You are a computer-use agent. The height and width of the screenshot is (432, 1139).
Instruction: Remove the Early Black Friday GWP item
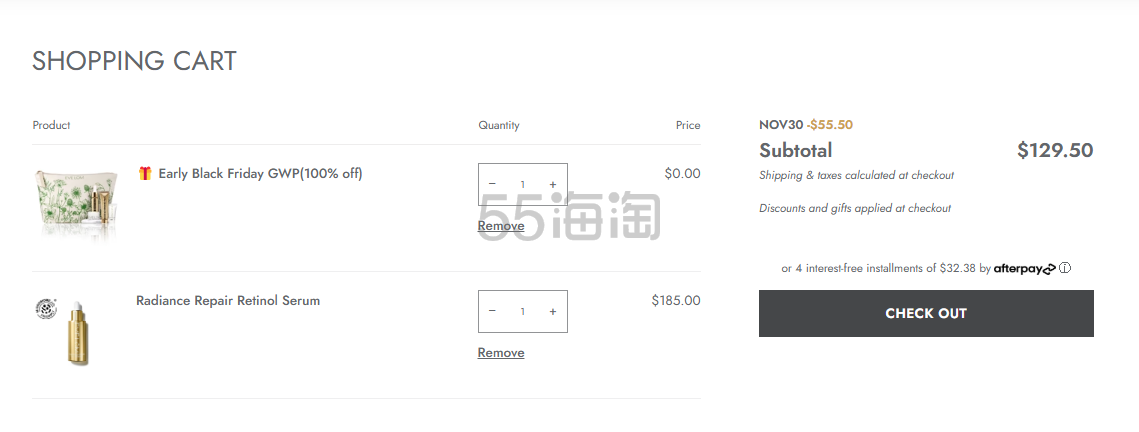click(x=501, y=226)
